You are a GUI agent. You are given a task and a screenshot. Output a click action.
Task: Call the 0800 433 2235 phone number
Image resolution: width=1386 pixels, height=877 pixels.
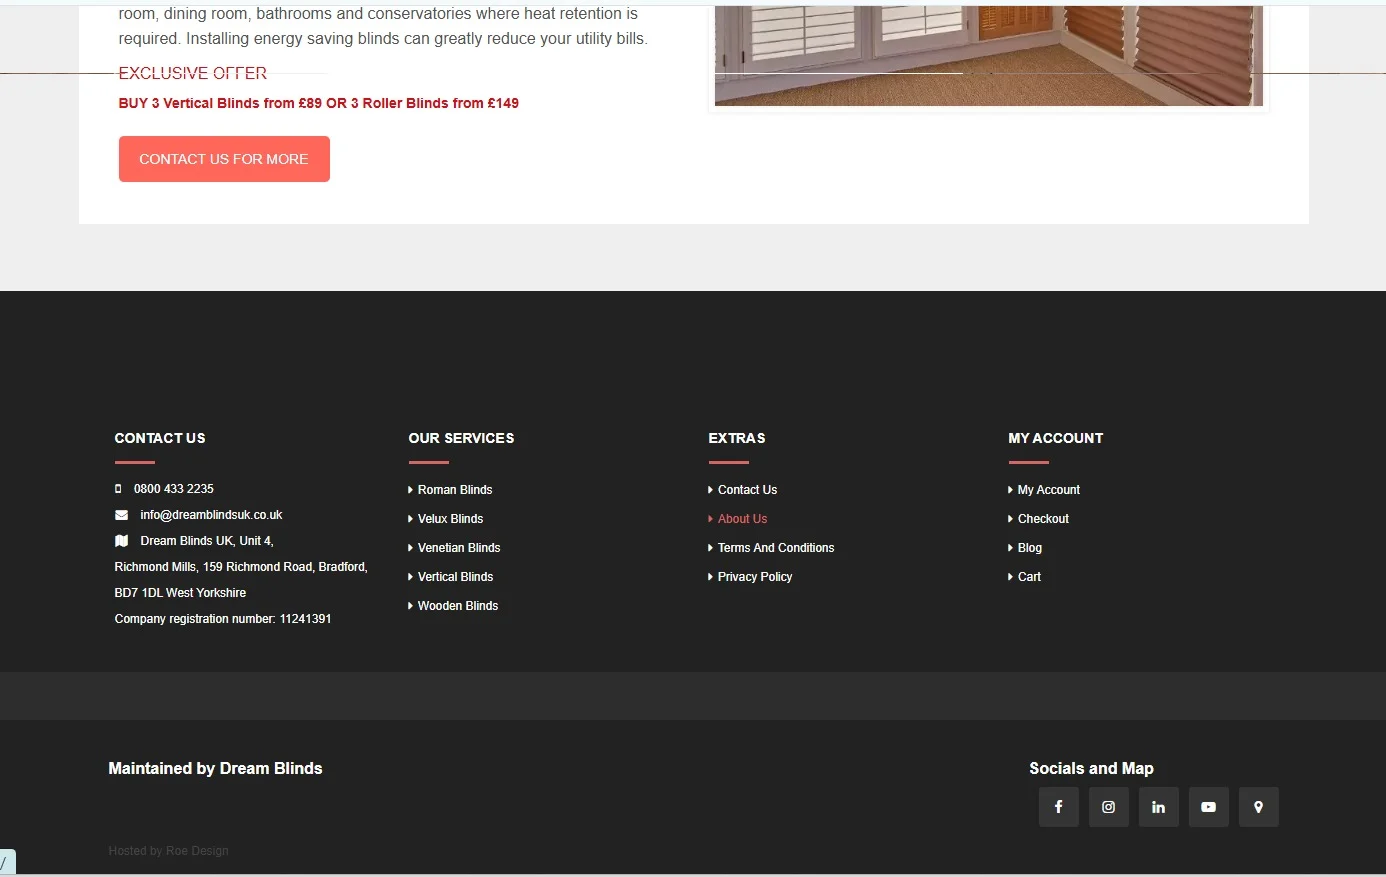[x=174, y=489]
